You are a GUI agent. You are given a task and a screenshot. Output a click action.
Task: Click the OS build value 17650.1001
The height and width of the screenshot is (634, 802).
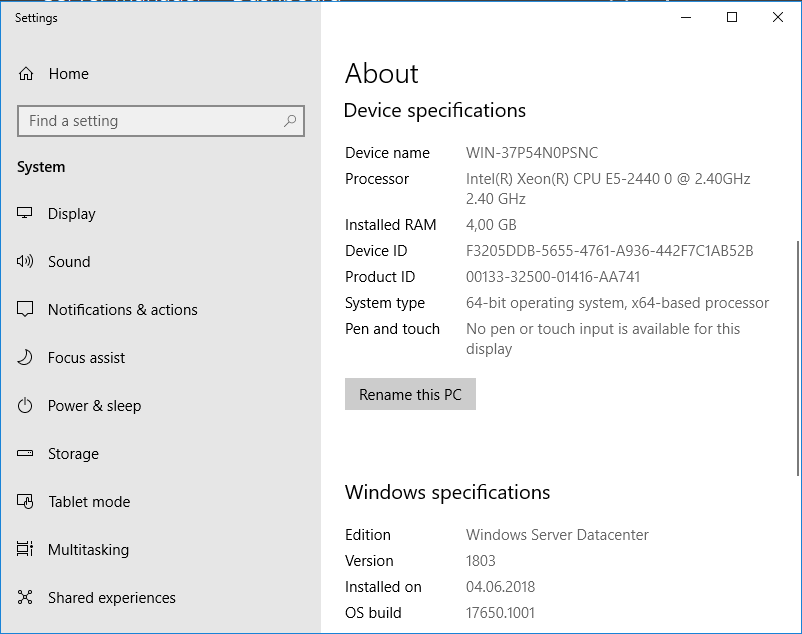tap(500, 613)
